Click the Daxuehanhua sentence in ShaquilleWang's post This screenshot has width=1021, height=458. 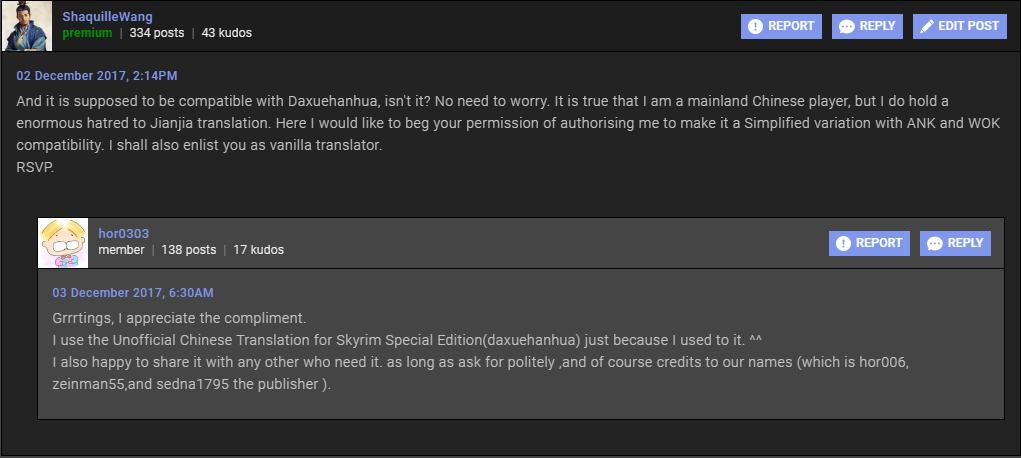[x=198, y=102]
